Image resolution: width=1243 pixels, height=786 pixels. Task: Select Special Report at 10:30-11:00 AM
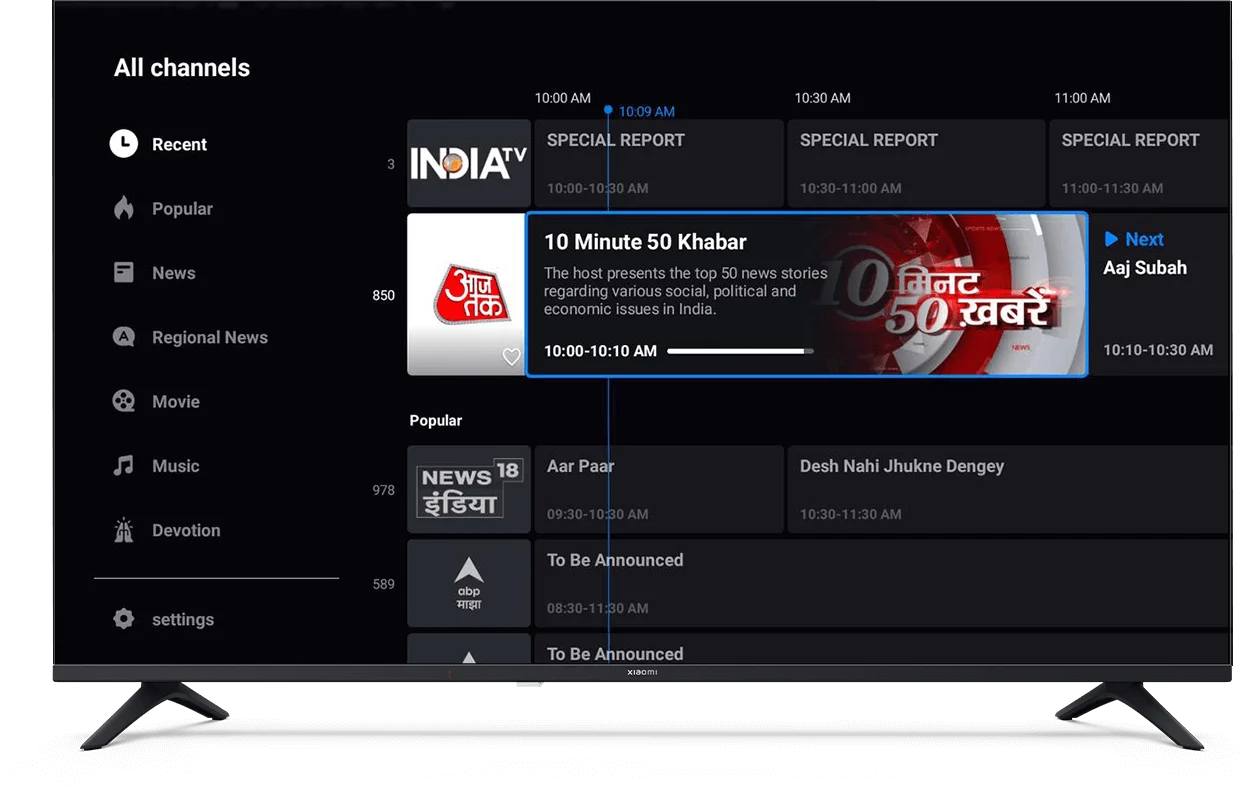(x=916, y=164)
